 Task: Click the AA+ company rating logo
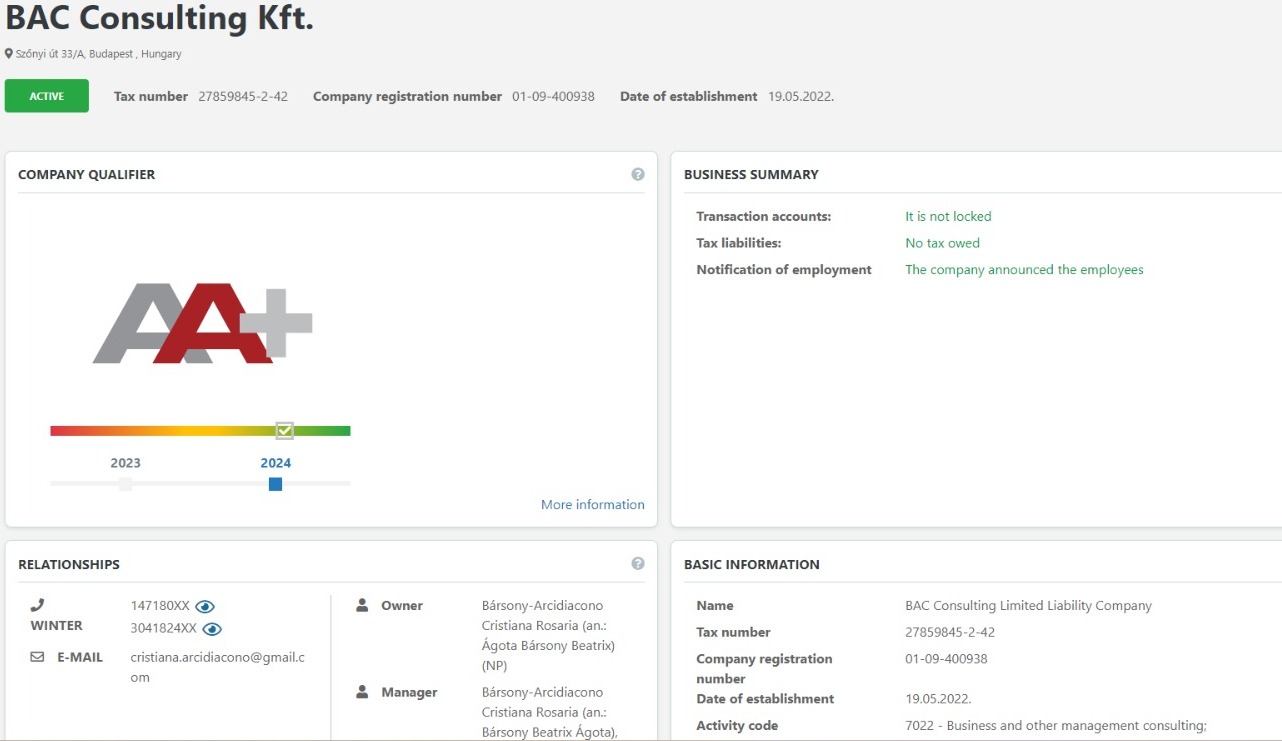[x=203, y=323]
